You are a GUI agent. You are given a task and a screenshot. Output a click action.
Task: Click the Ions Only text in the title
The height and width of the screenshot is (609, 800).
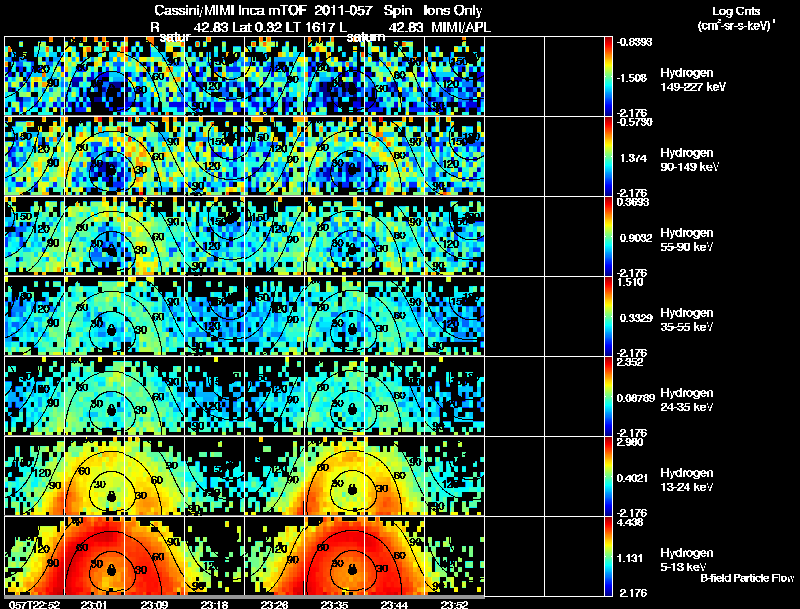point(453,11)
